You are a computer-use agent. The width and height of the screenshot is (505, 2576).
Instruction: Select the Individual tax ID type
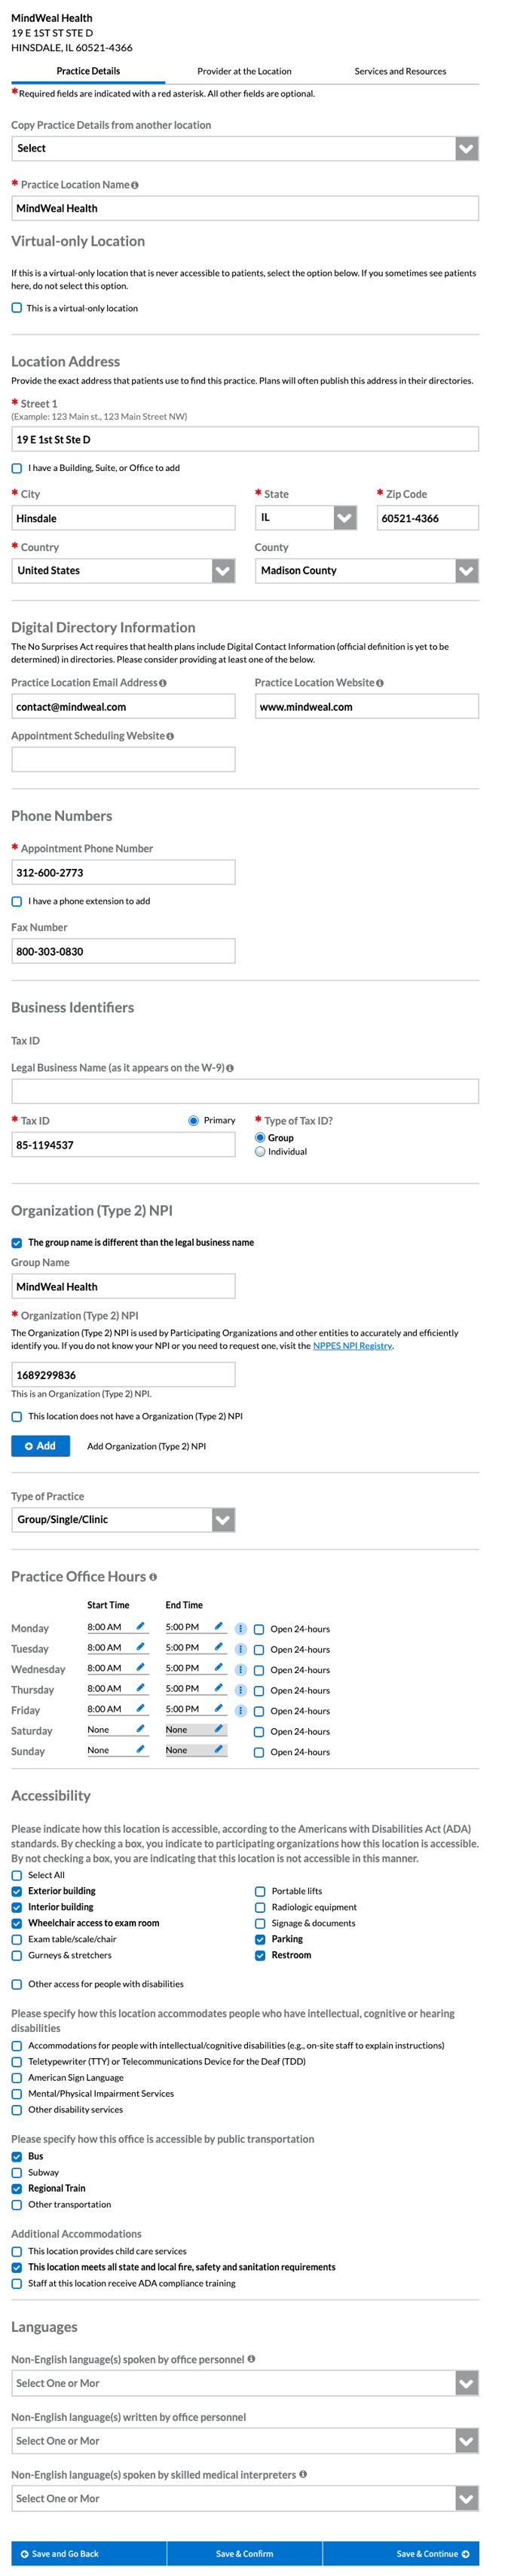click(x=260, y=1152)
